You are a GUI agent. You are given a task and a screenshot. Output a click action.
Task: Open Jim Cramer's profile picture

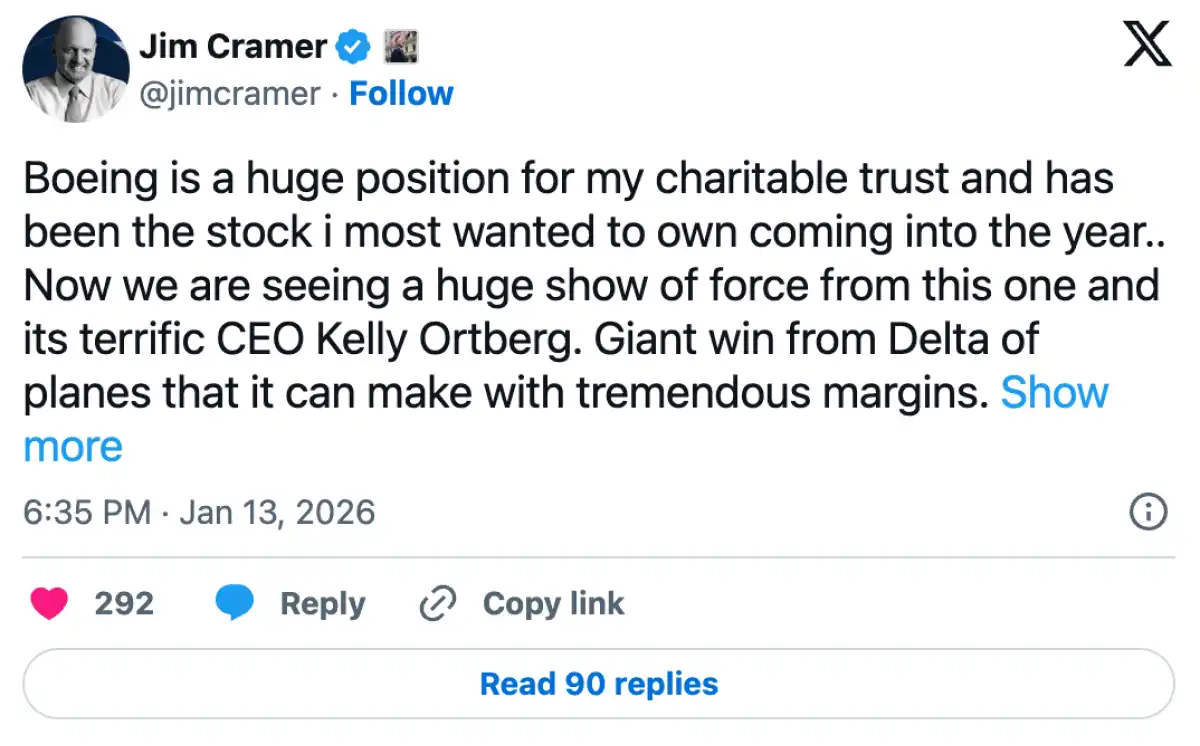click(76, 70)
